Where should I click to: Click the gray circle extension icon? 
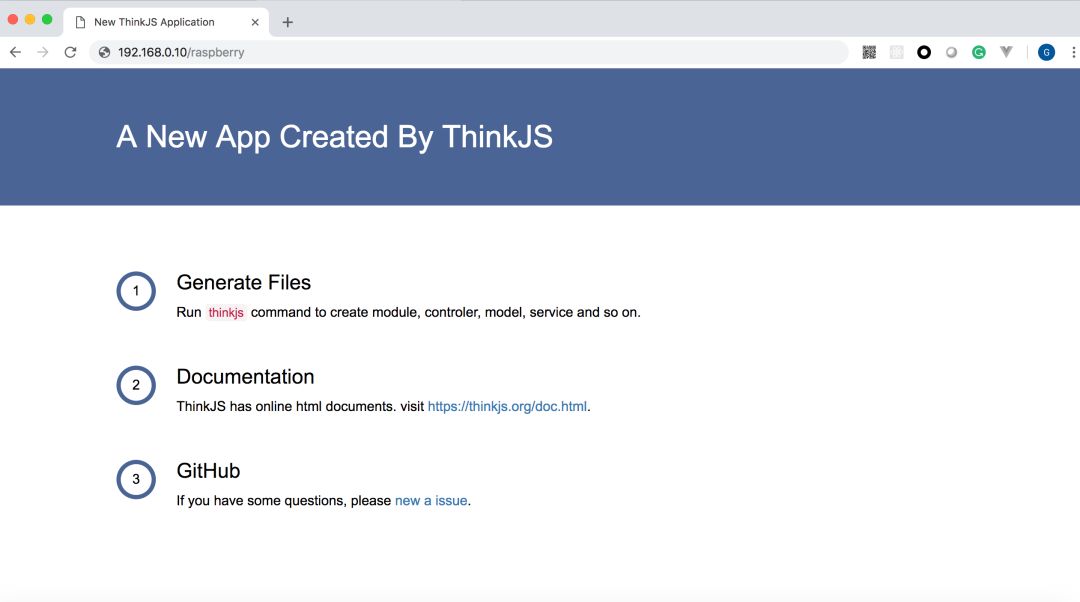click(x=951, y=52)
